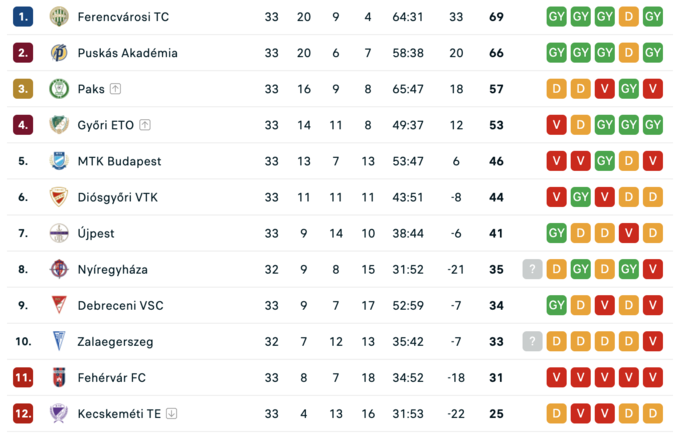This screenshot has height=434, width=680.
Task: Click the Fehérvár FC club badge
Action: coord(58,377)
